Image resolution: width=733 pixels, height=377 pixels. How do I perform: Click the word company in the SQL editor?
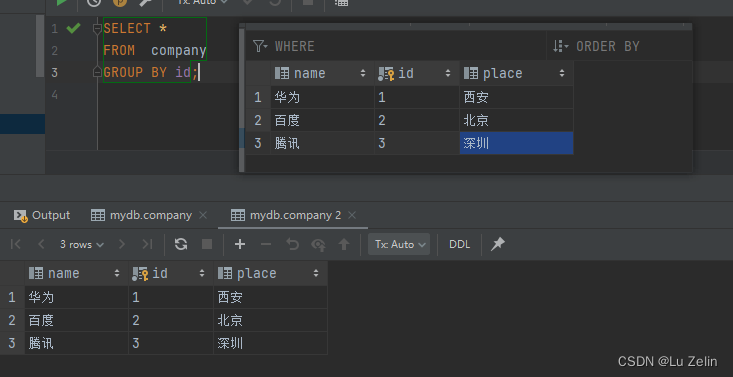pos(179,51)
